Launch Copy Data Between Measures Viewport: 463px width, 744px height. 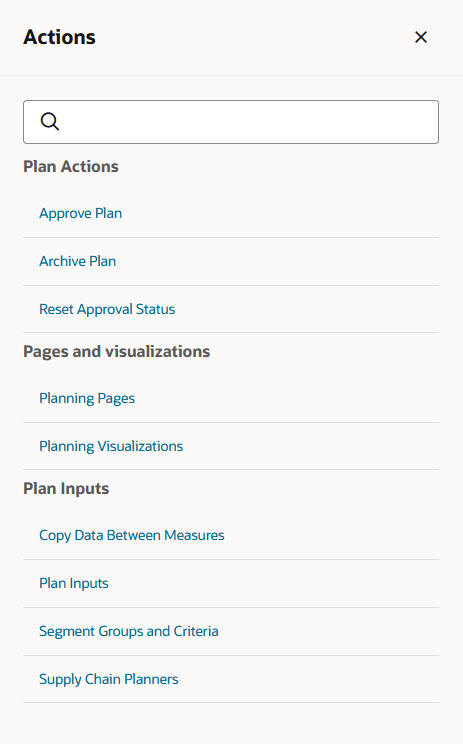[x=132, y=536]
